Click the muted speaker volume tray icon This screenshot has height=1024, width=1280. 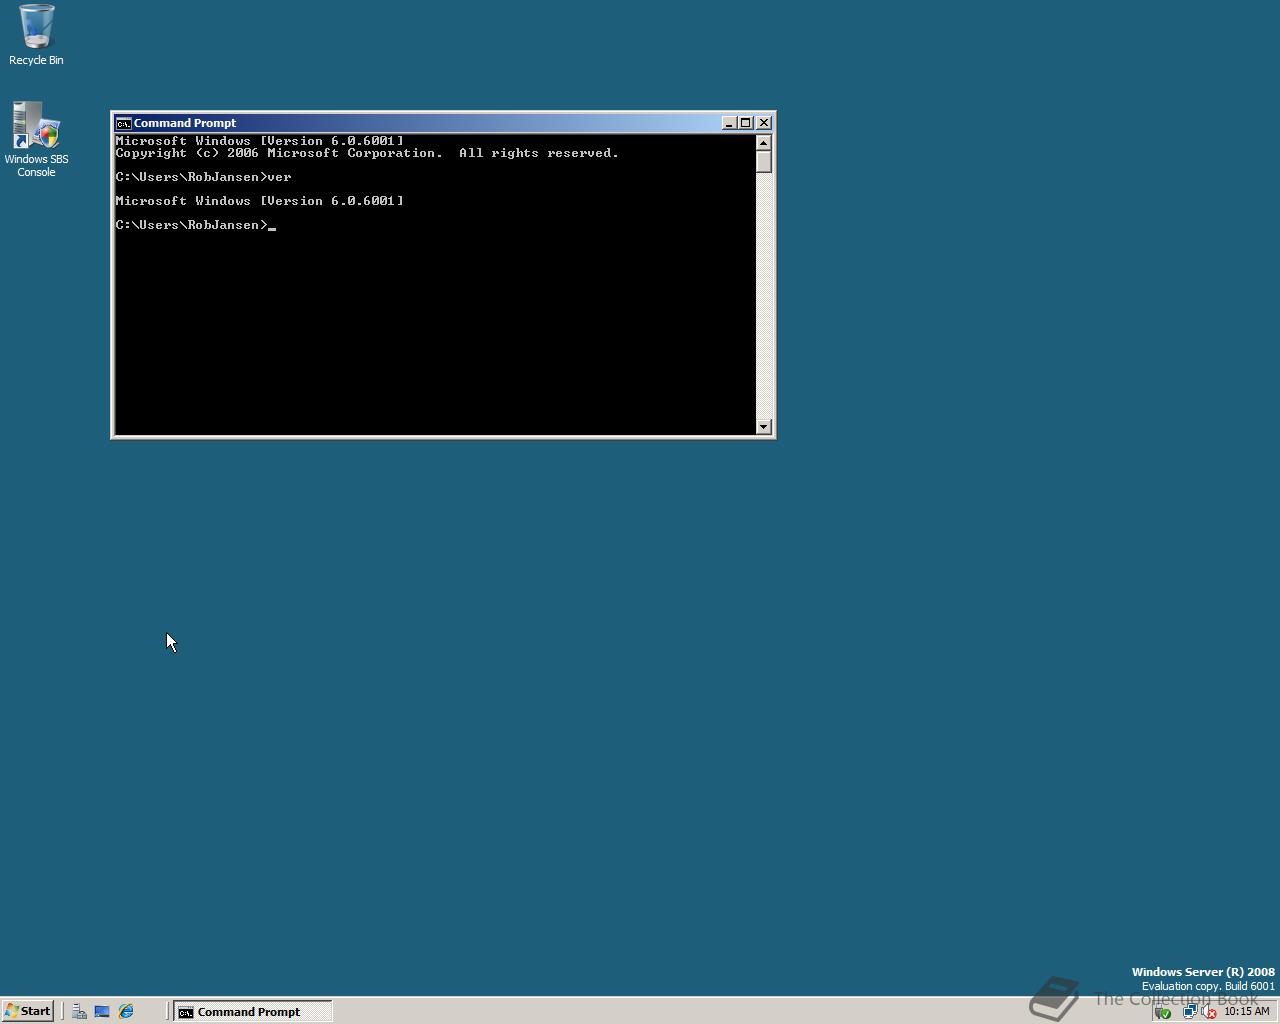coord(1208,1012)
